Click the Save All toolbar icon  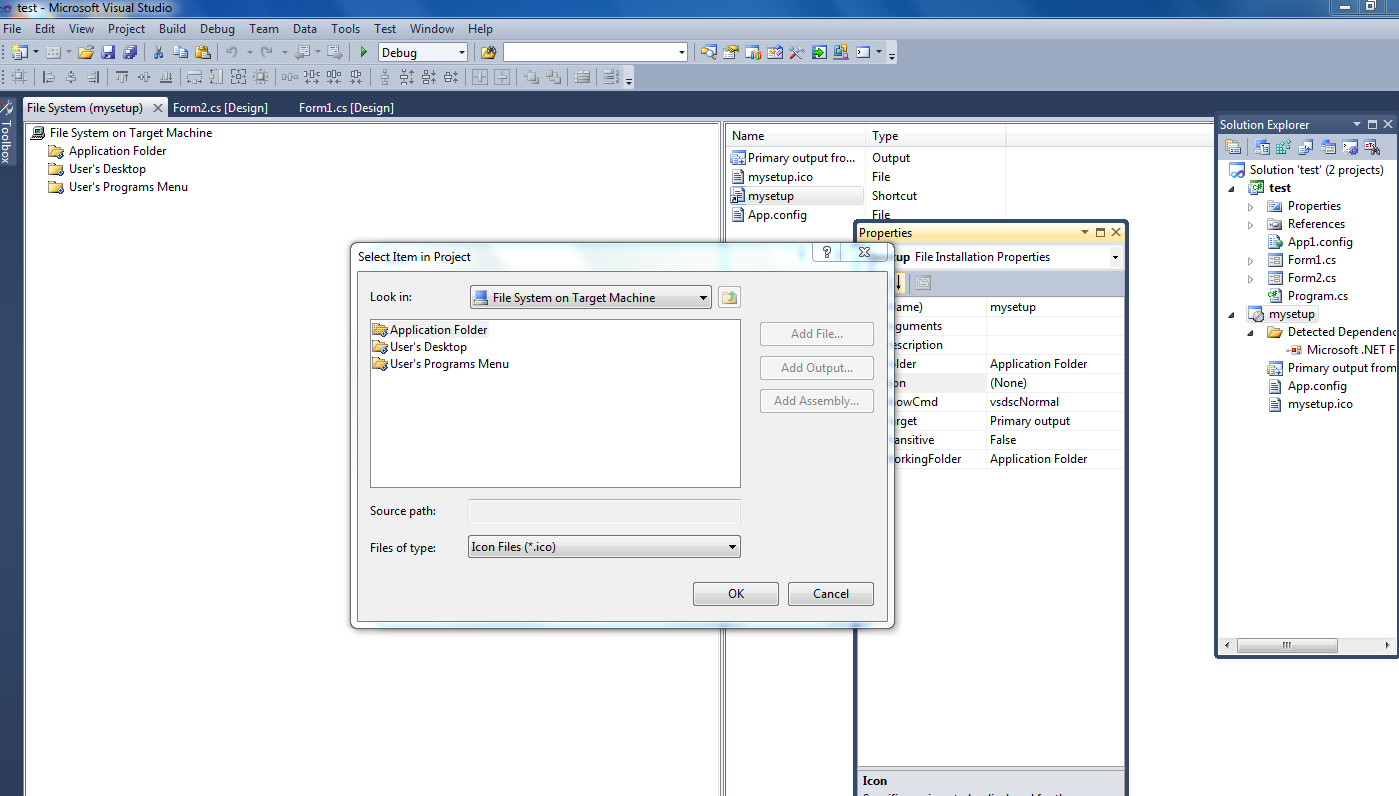pyautogui.click(x=130, y=51)
